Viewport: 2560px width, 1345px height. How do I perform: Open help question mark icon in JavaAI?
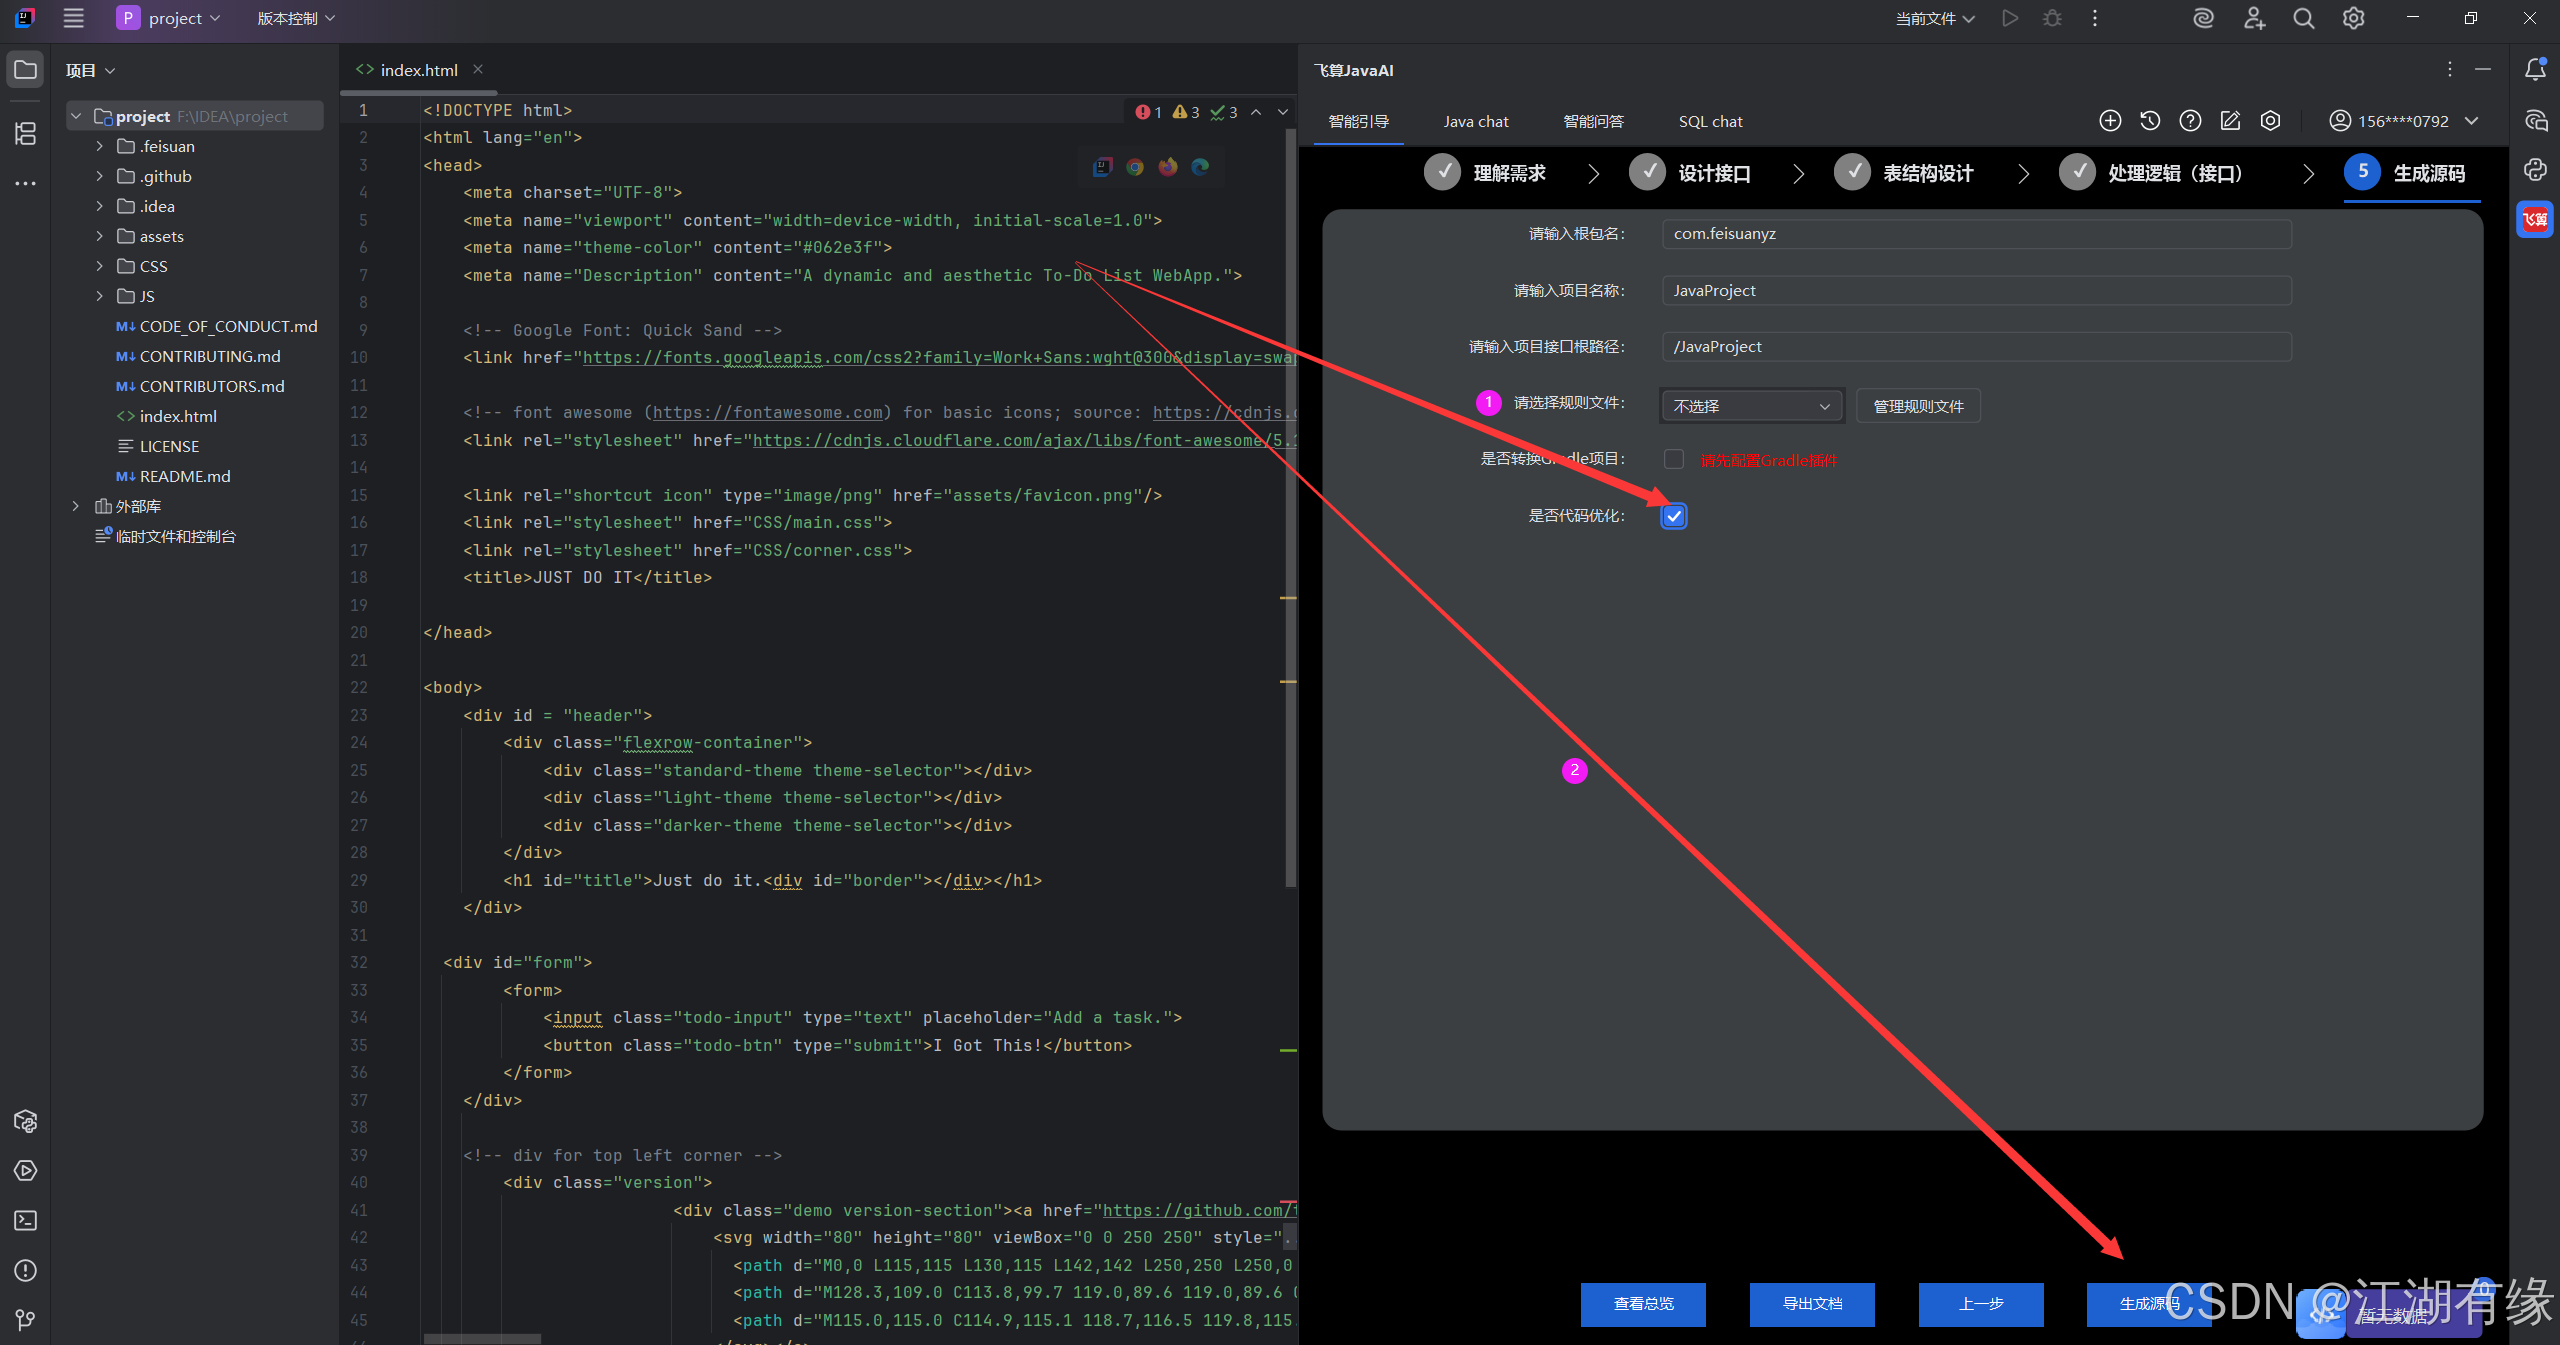point(2190,121)
